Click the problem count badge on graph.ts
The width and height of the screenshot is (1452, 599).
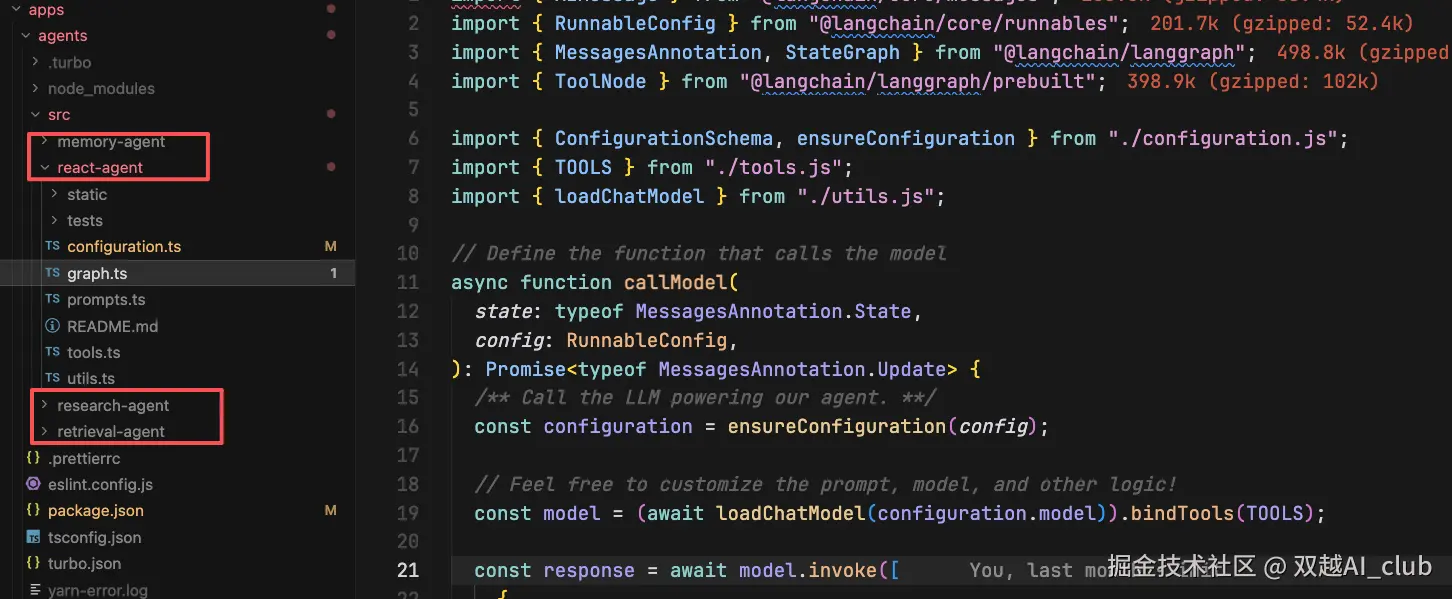pos(333,273)
